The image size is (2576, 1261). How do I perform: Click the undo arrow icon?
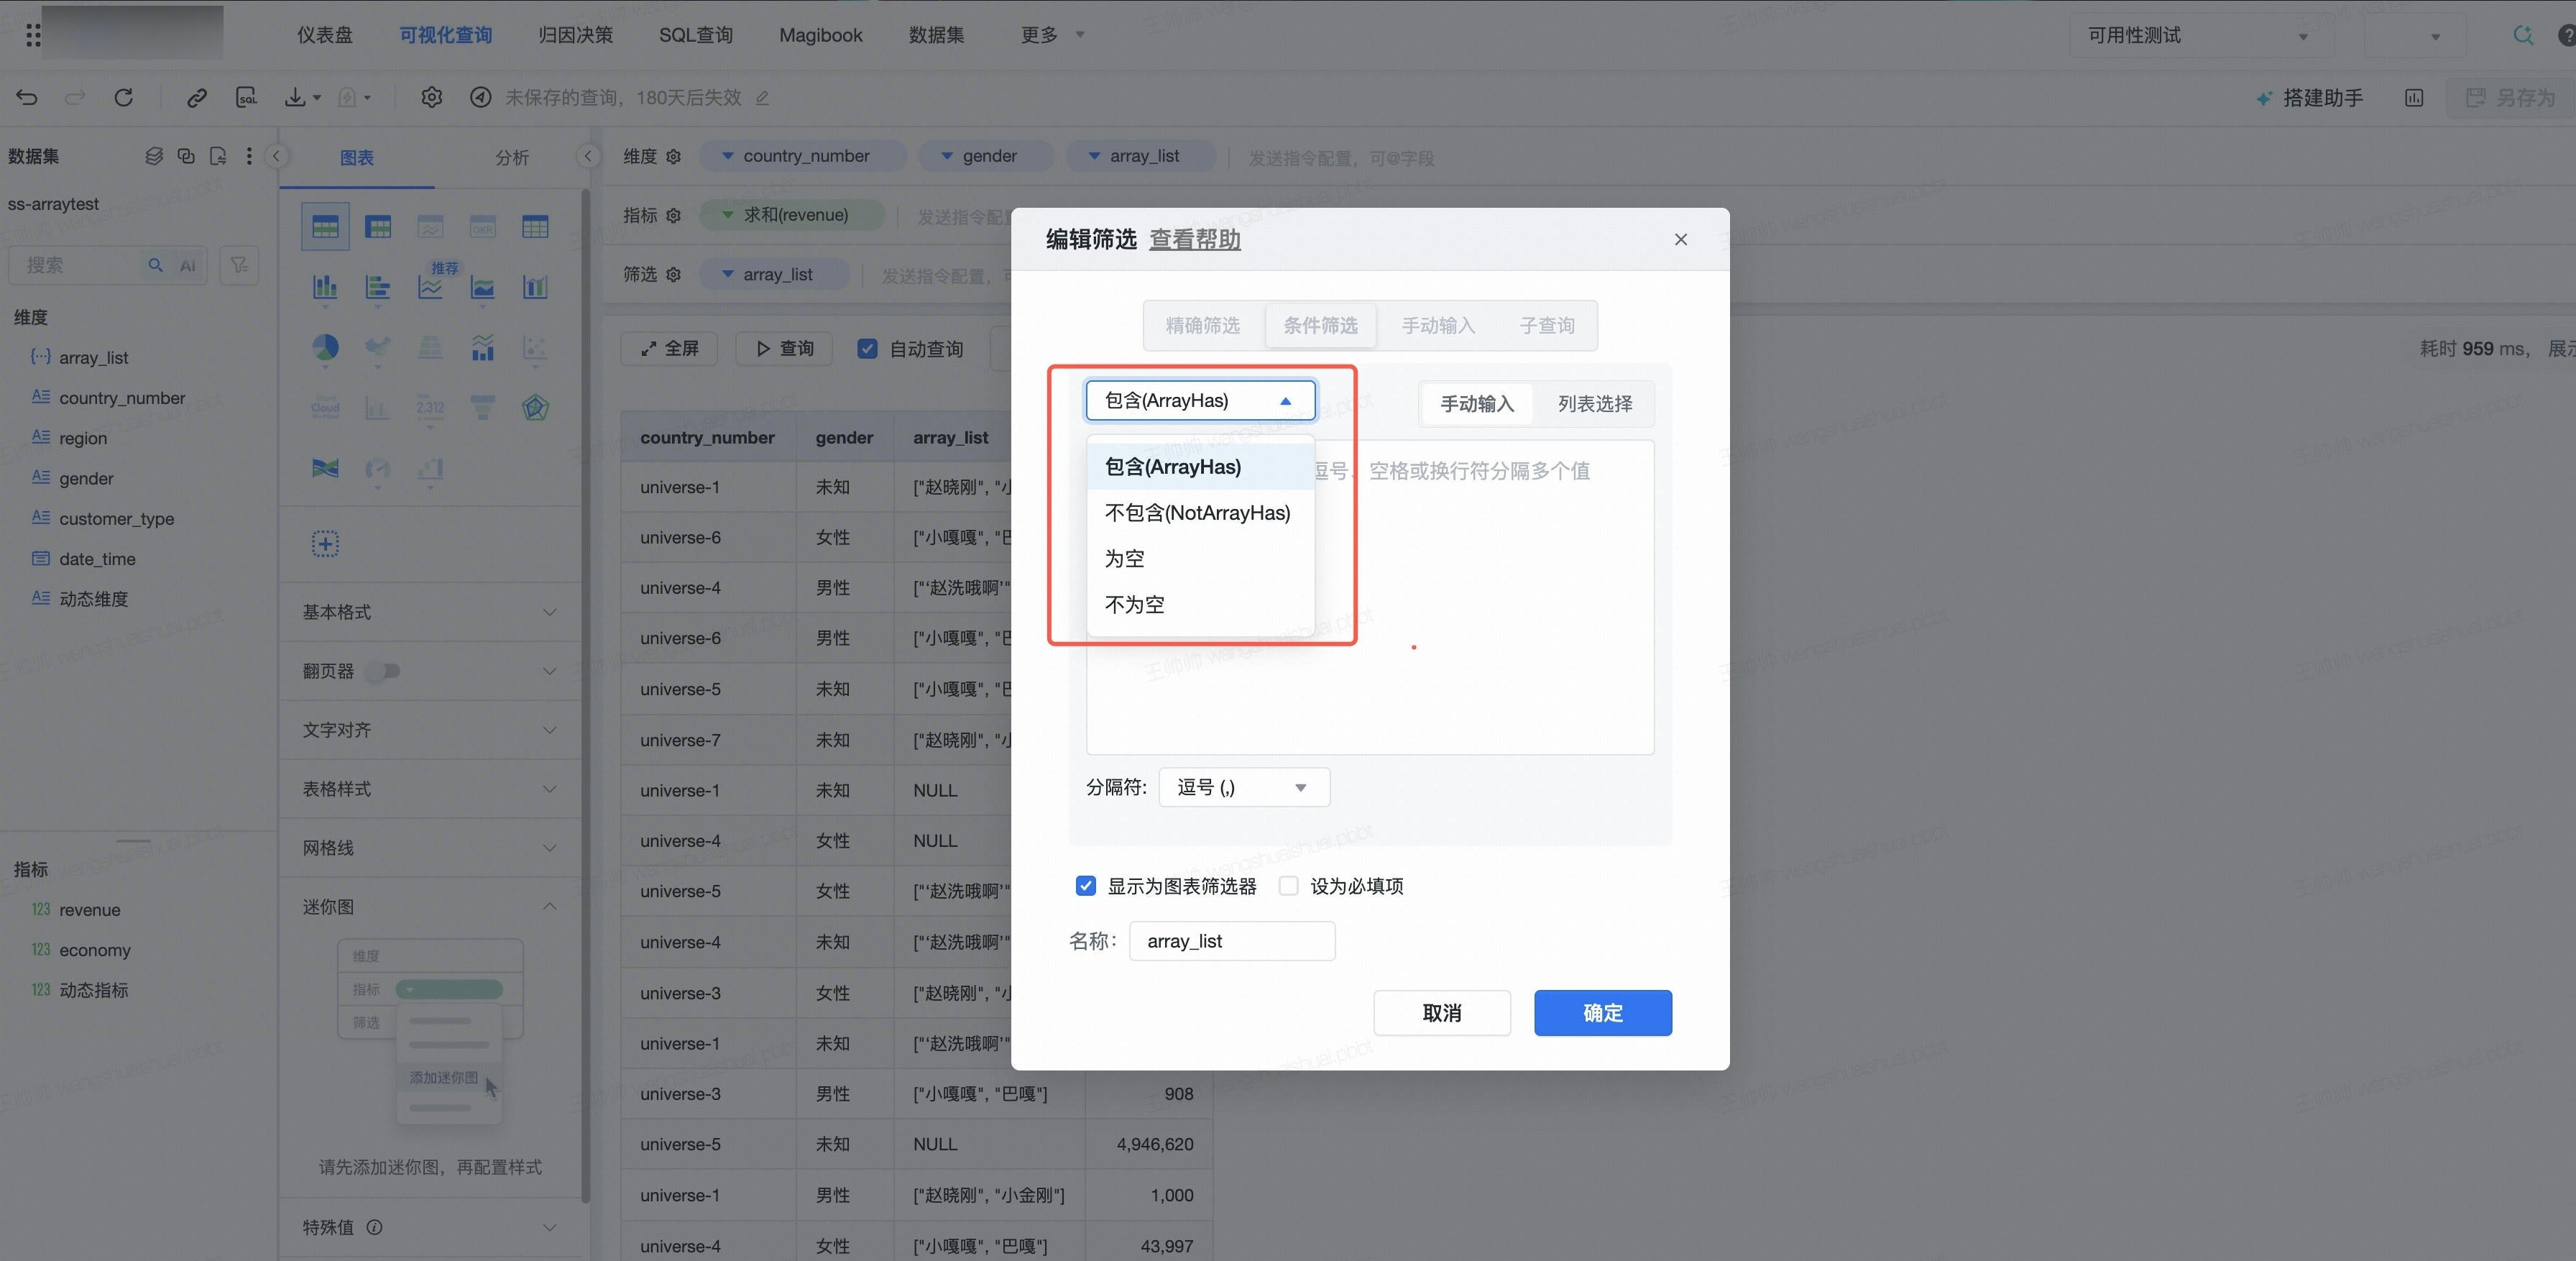27,97
